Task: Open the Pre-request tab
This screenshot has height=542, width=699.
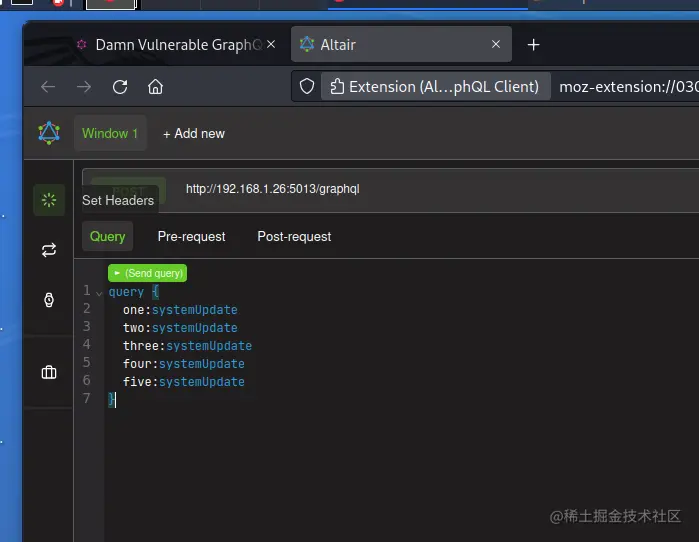Action: click(x=192, y=236)
